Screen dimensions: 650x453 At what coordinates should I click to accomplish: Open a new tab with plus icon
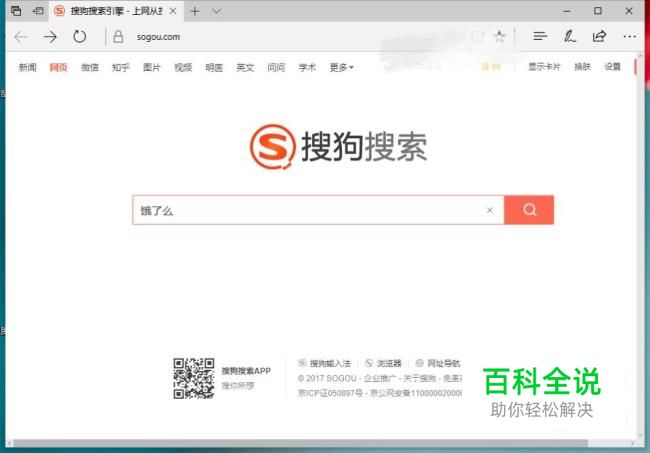pos(194,11)
